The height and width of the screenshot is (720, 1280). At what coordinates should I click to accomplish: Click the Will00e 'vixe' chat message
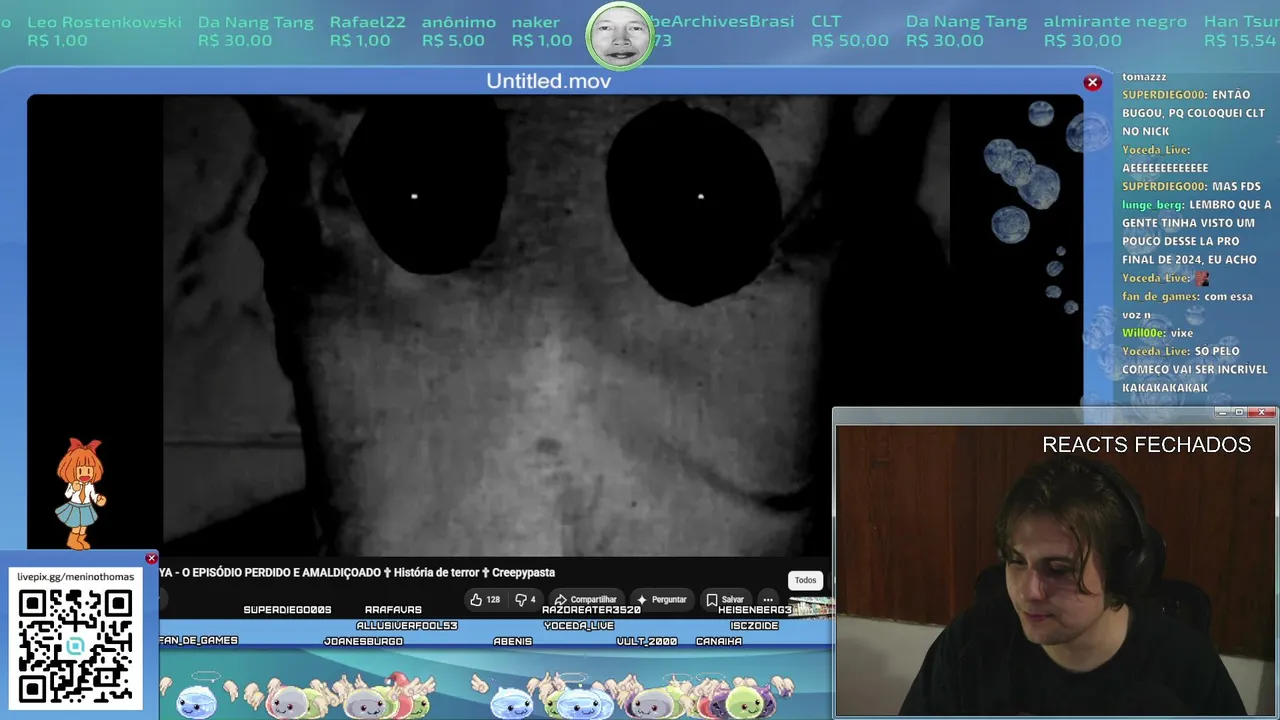click(x=1157, y=333)
